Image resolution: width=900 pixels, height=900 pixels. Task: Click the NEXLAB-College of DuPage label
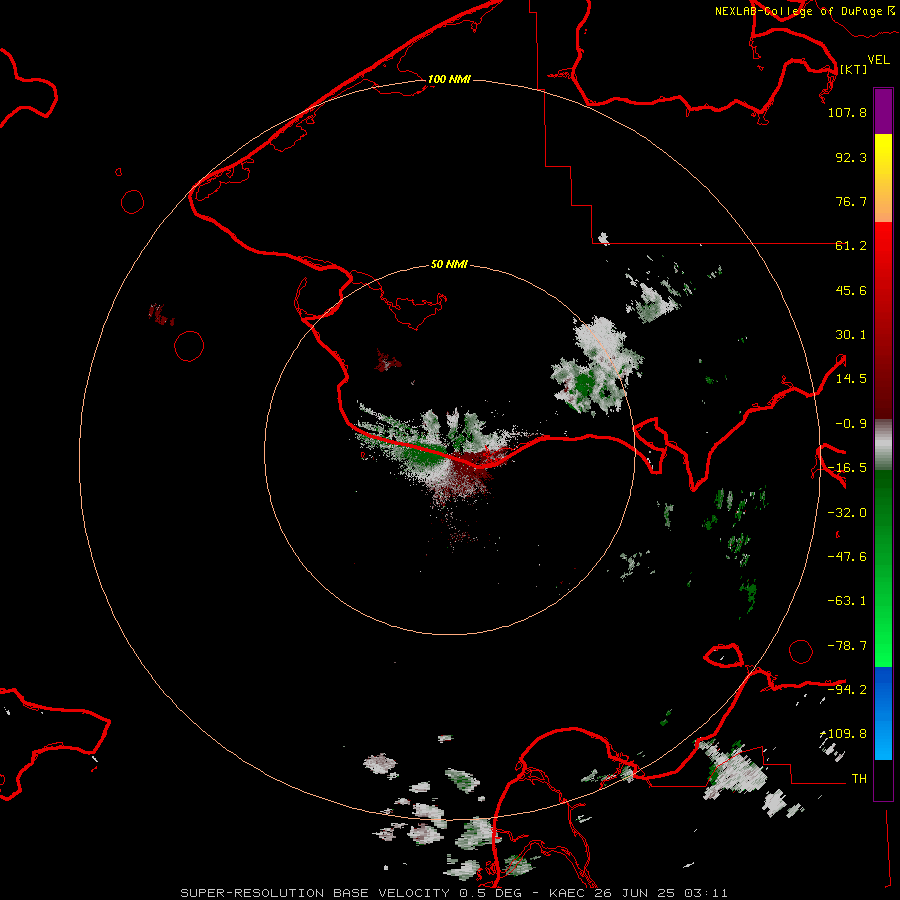tap(804, 11)
